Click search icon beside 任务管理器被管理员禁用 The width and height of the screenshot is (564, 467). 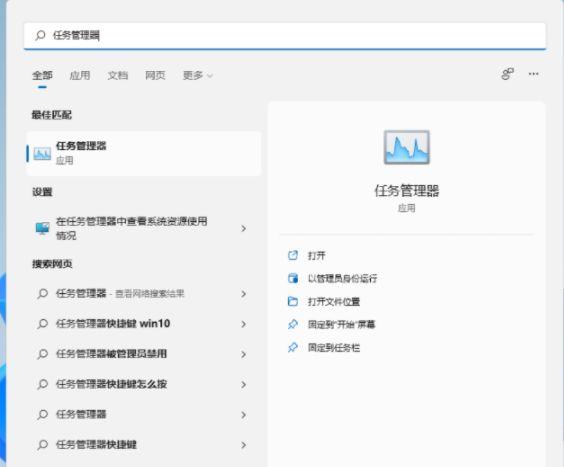click(x=42, y=354)
